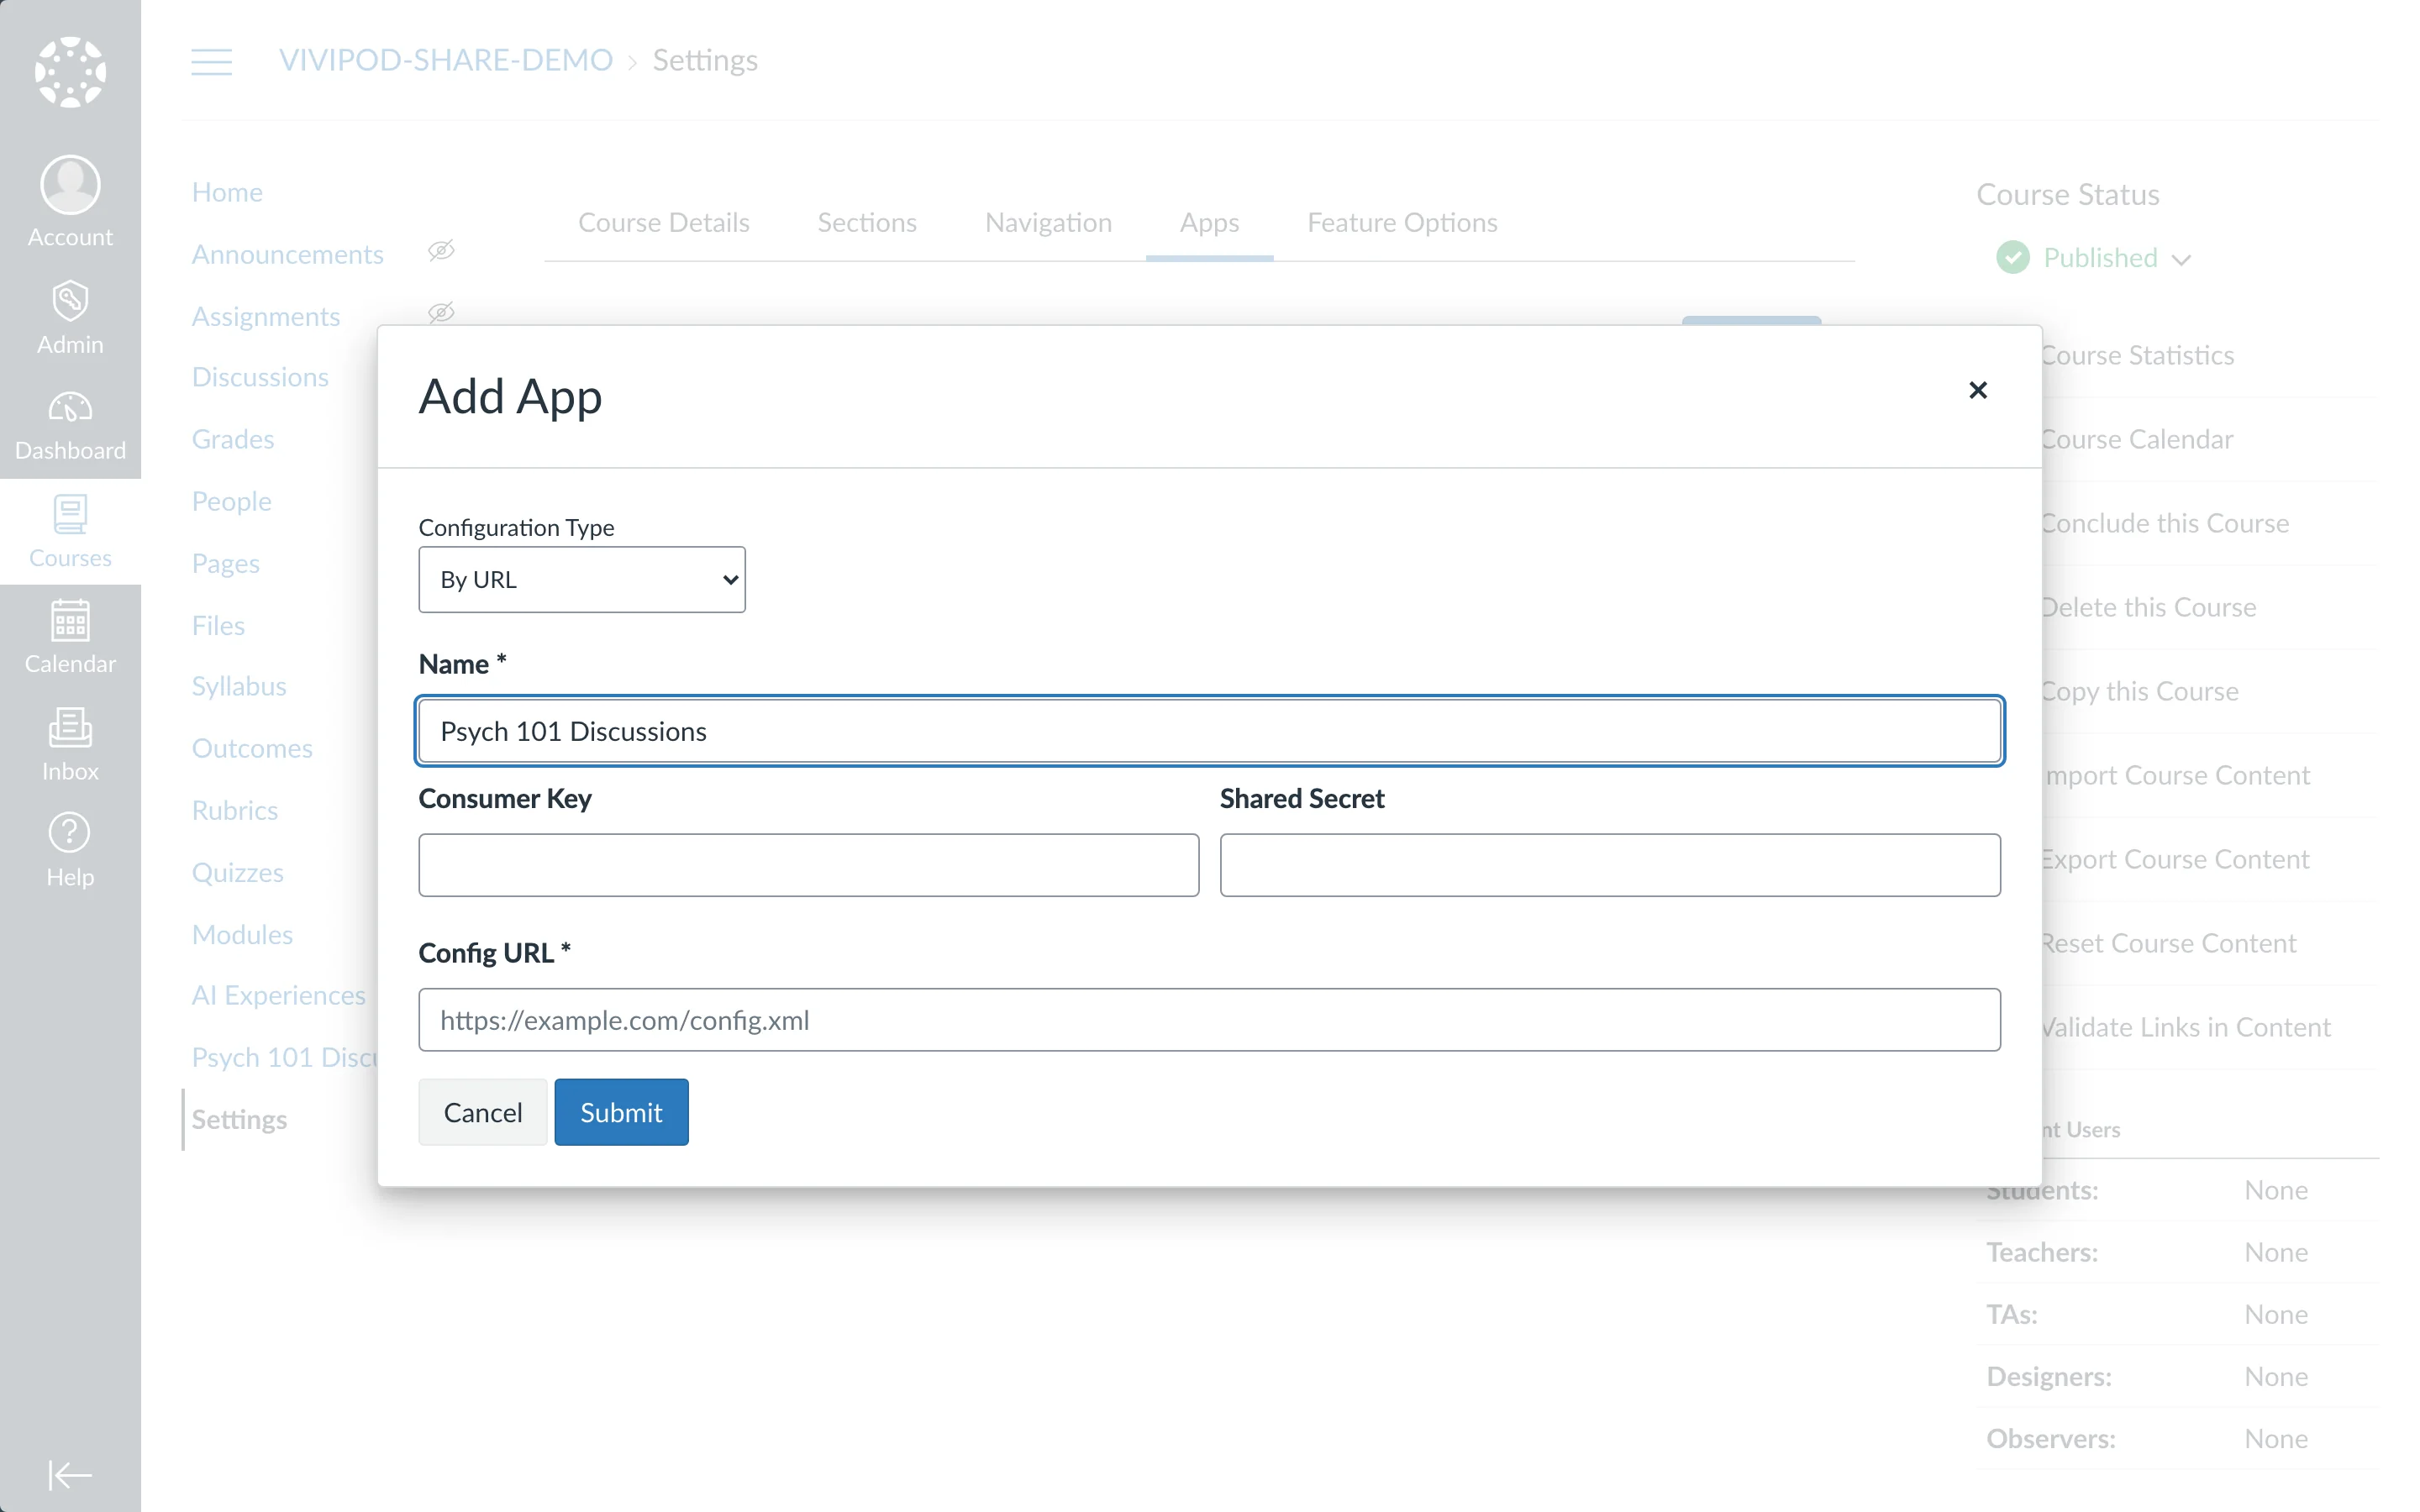Select Settings in course menu

(x=239, y=1119)
